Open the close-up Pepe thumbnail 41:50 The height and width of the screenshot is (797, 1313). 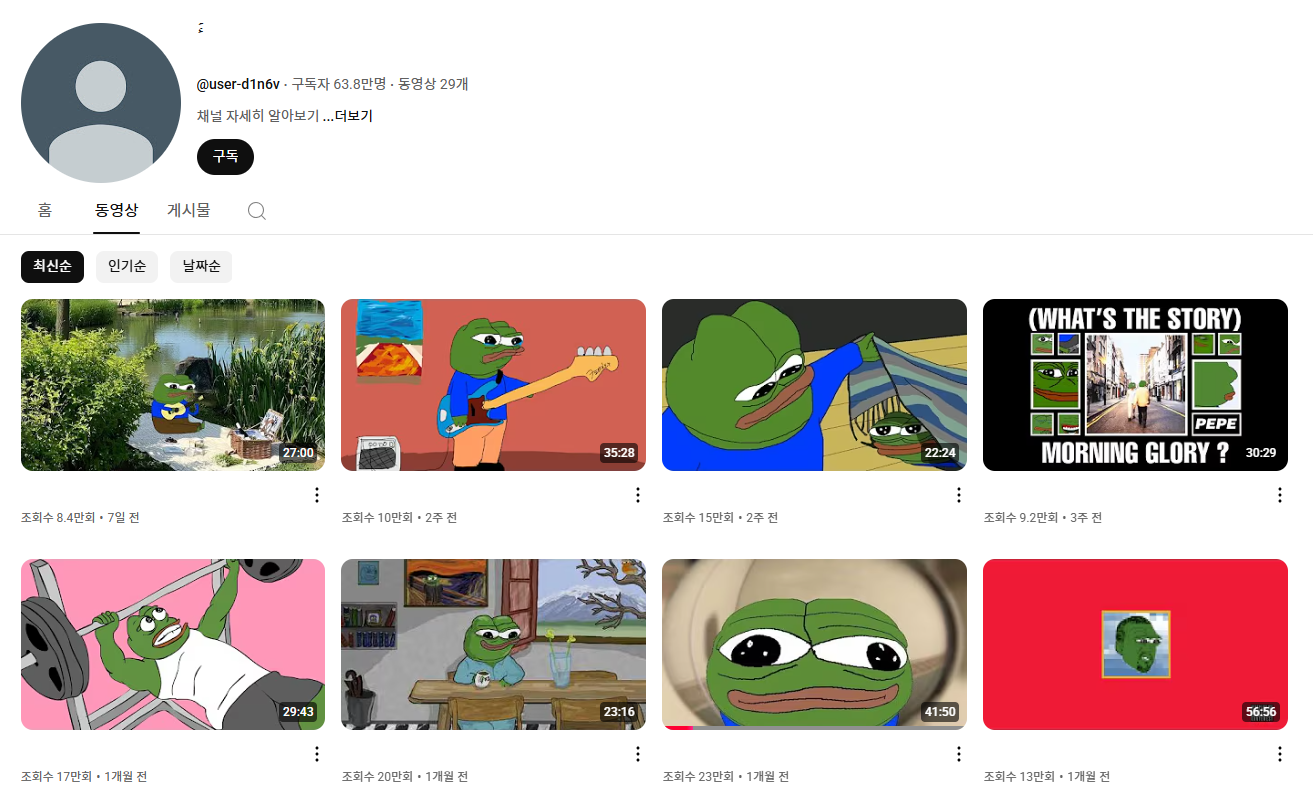tap(815, 644)
